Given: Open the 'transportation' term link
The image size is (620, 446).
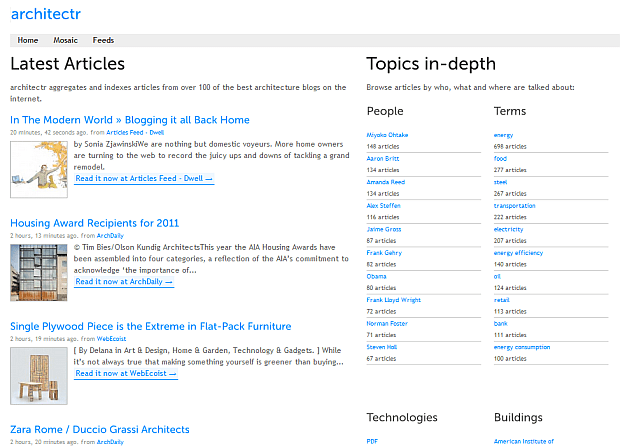Looking at the screenshot, I should (x=516, y=206).
